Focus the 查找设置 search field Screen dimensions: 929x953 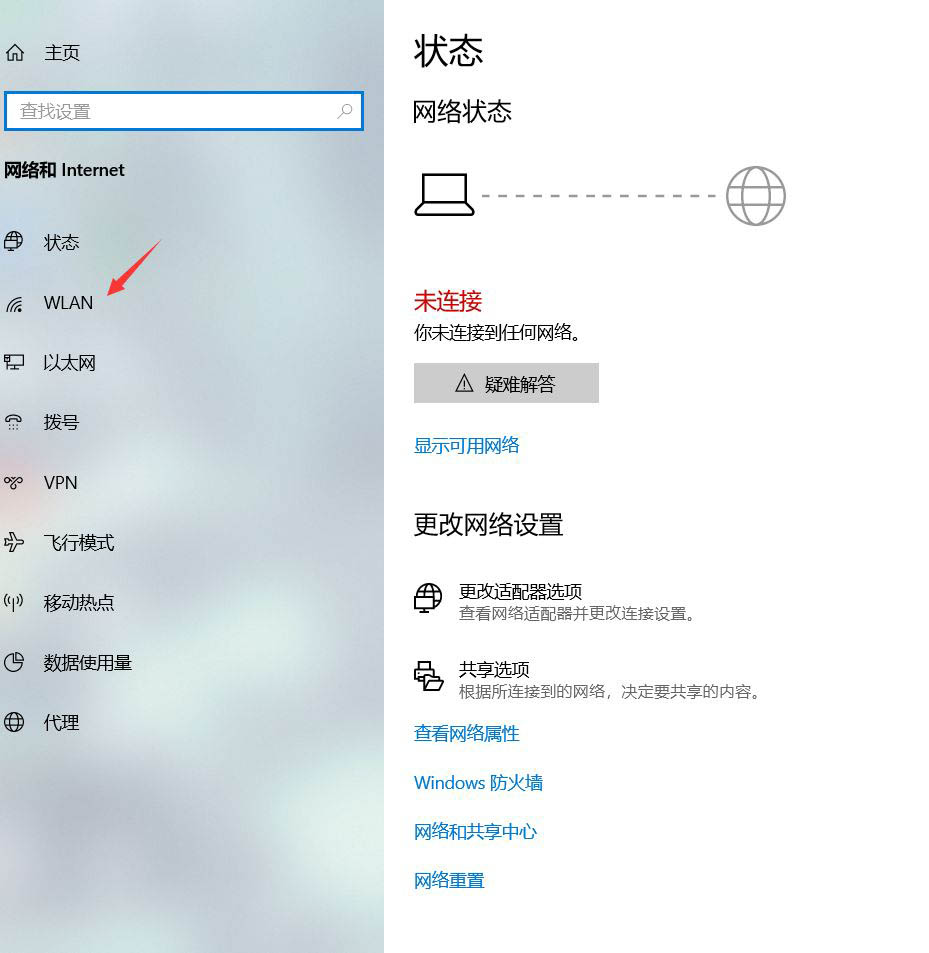[x=170, y=111]
